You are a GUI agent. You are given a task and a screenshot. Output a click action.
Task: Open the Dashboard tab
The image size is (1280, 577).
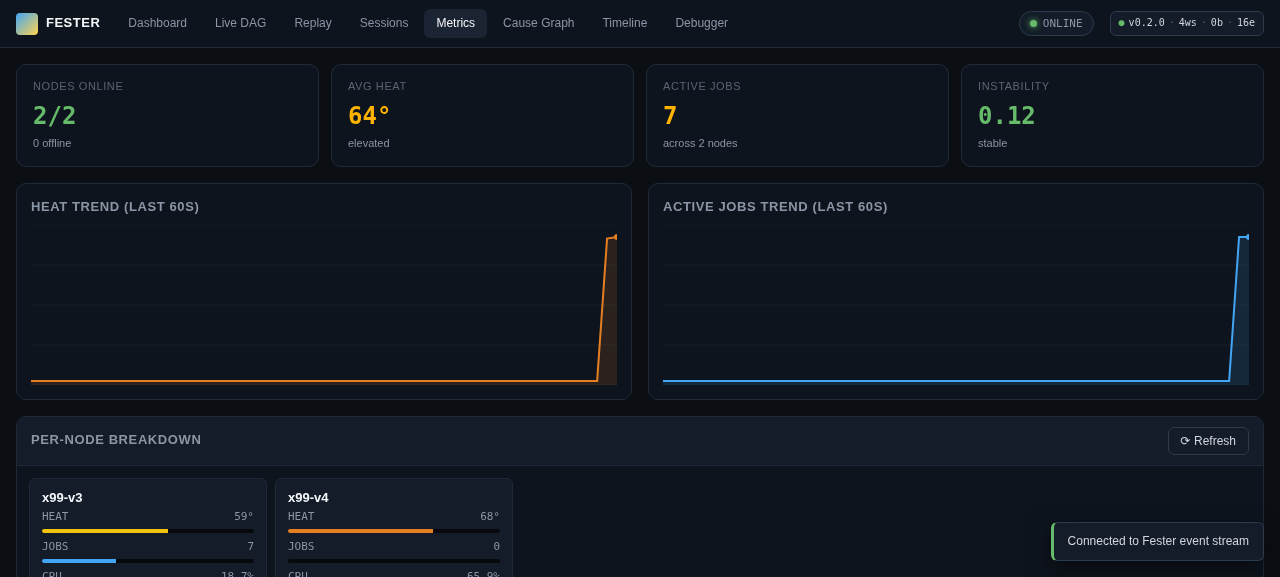coord(157,23)
